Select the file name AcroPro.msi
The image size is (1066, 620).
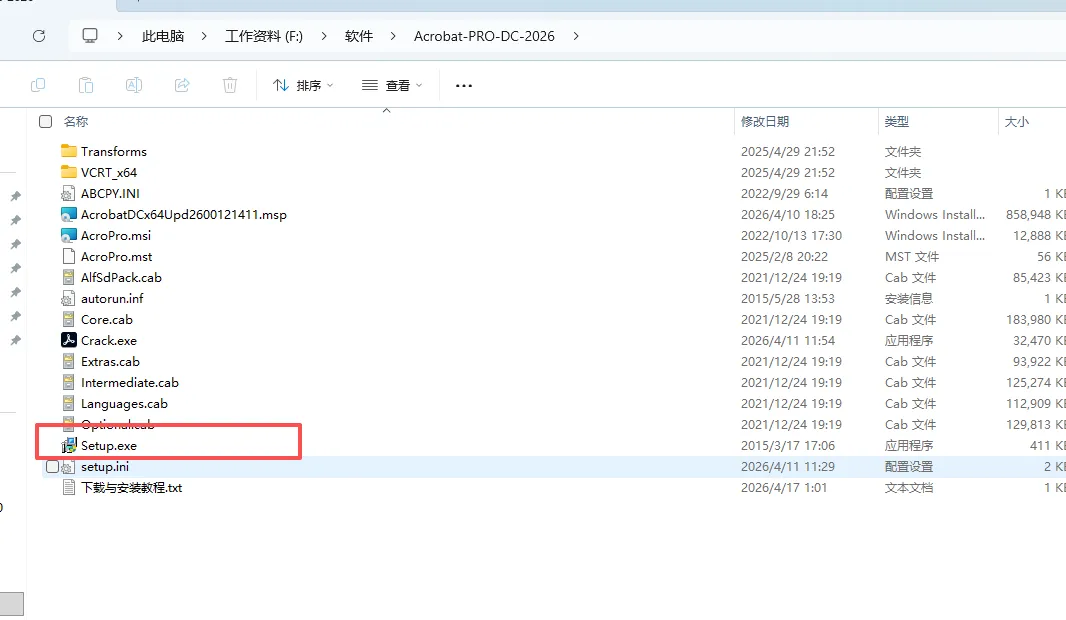(x=116, y=235)
